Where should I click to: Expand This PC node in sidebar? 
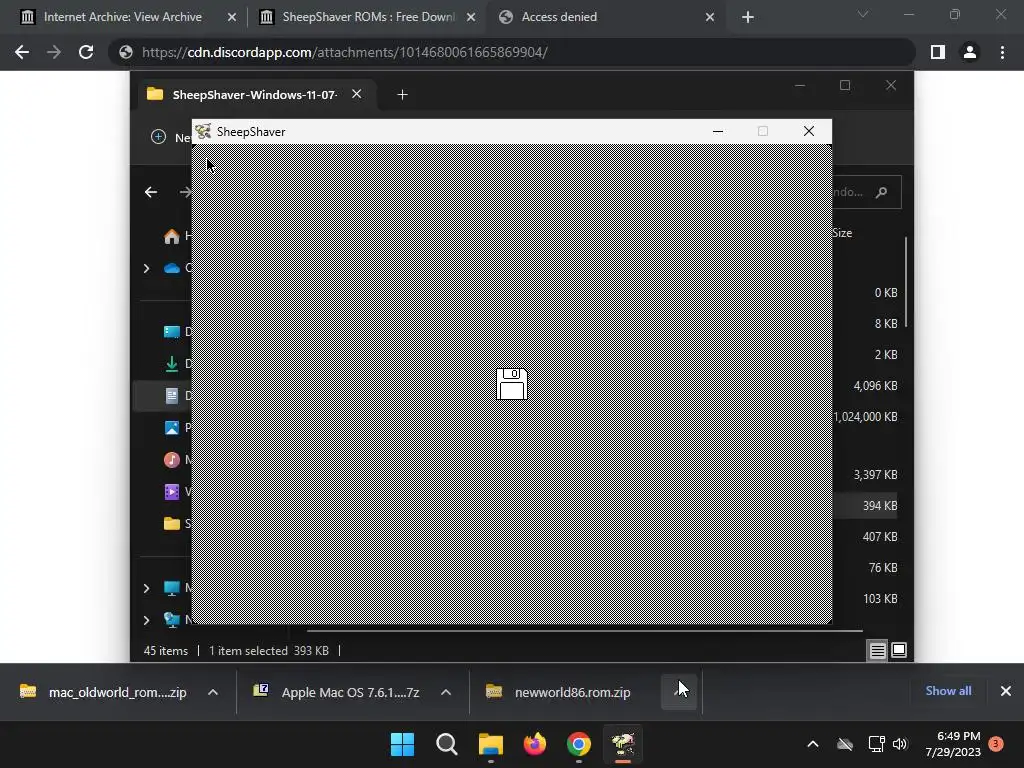(x=146, y=588)
